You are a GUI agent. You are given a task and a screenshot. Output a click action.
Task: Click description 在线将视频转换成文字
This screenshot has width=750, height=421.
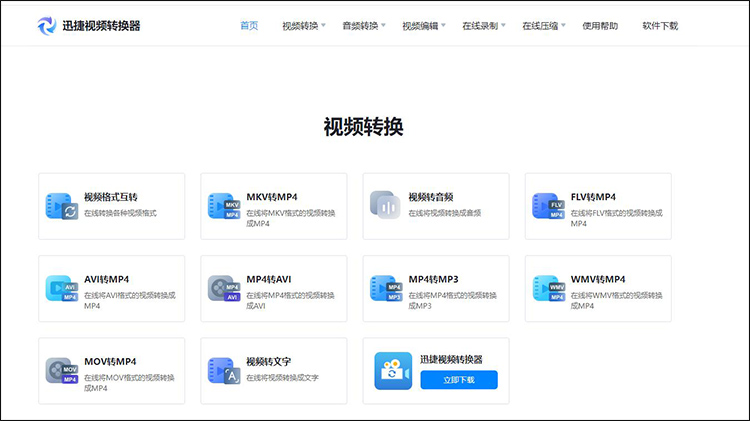tap(282, 377)
